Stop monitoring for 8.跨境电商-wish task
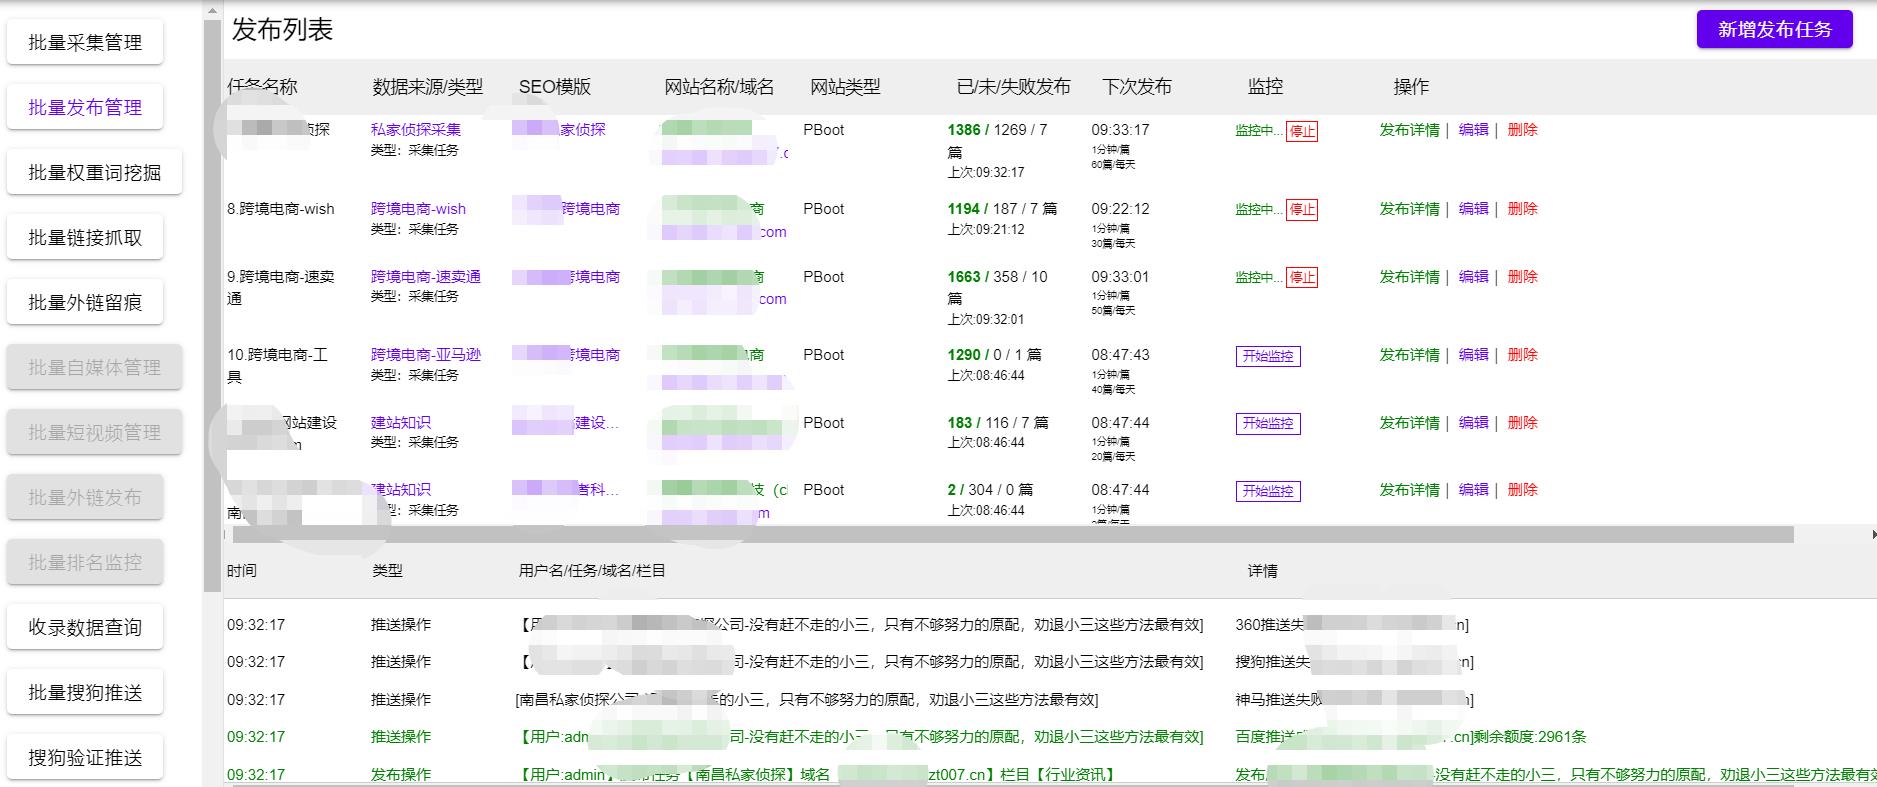Screen dimensions: 1877x787 point(1301,210)
